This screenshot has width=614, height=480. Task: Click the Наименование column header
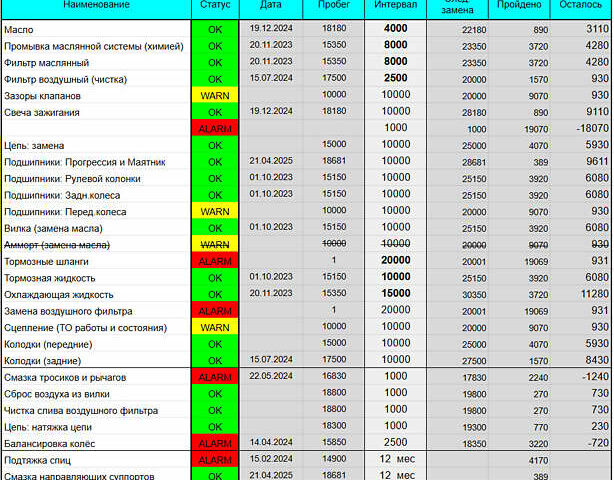pyautogui.click(x=95, y=6)
